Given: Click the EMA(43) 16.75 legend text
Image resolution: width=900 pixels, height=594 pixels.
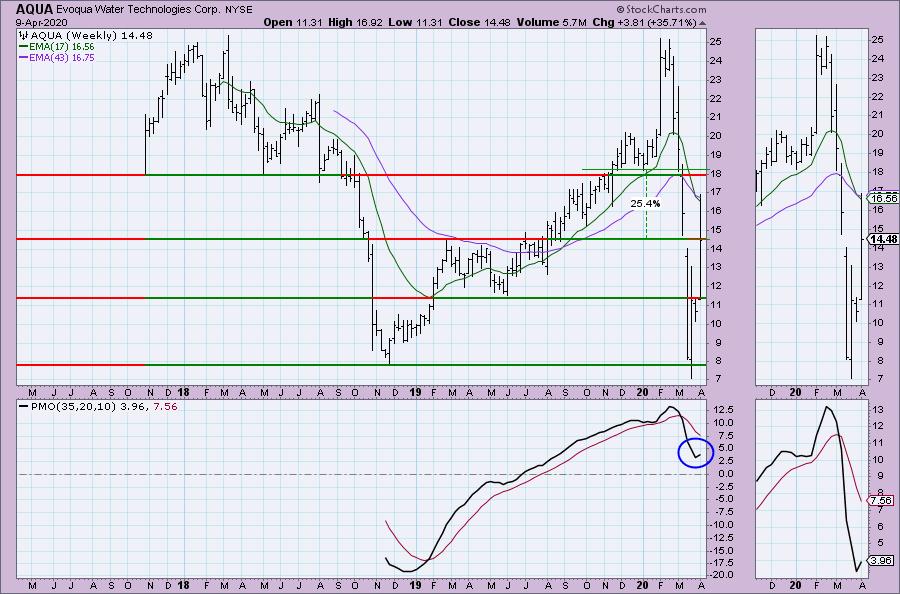Looking at the screenshot, I should coord(61,57).
